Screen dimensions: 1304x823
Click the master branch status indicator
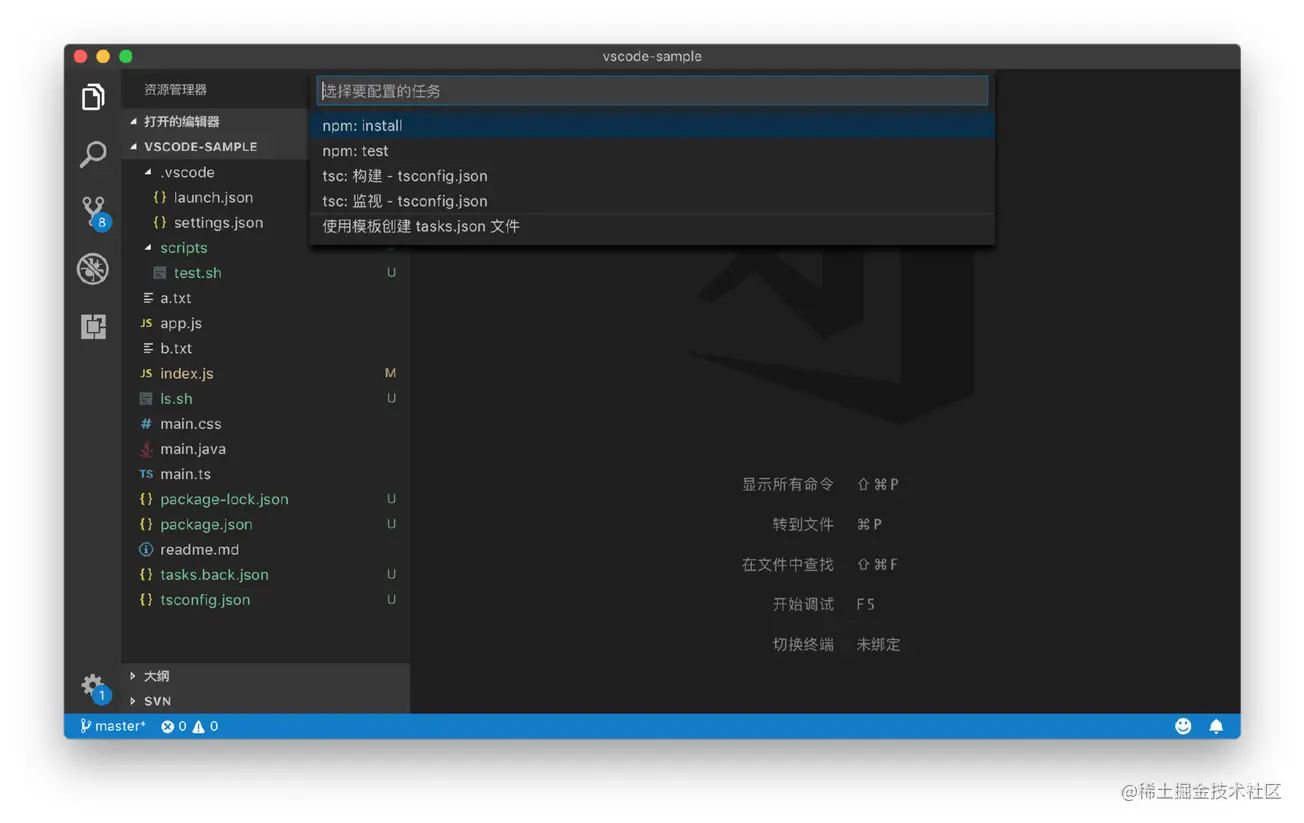click(114, 726)
